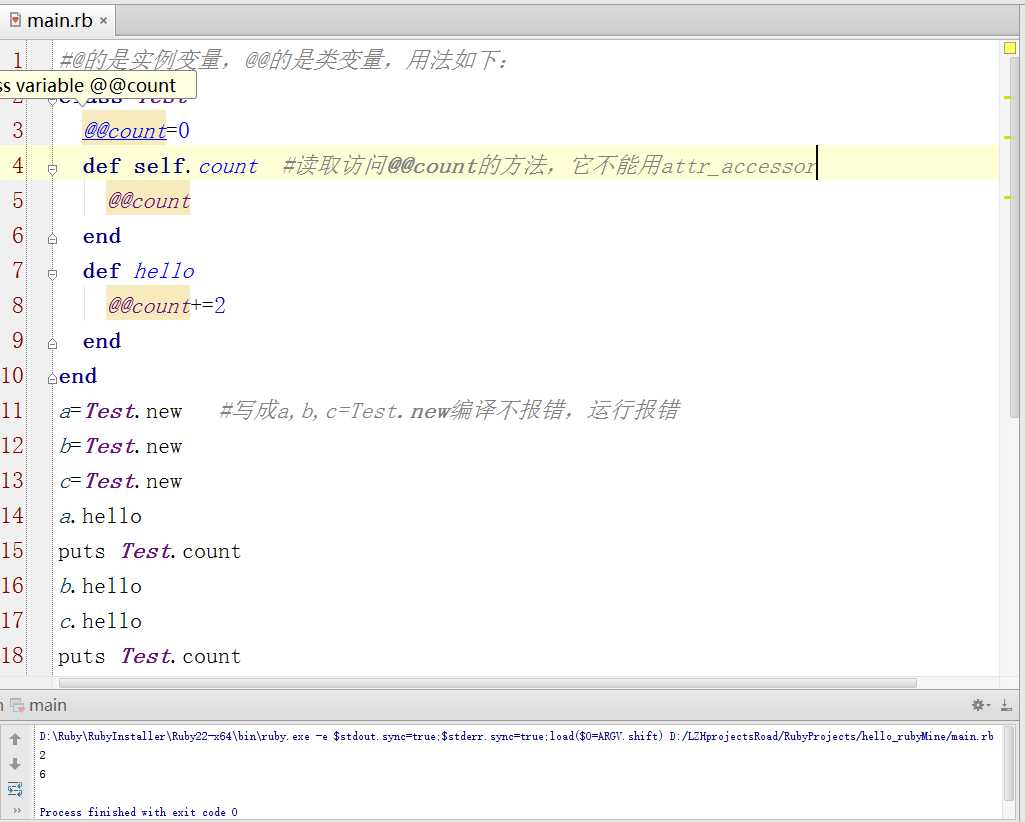
Task: Click line number 3 in gutter
Action: 18,130
